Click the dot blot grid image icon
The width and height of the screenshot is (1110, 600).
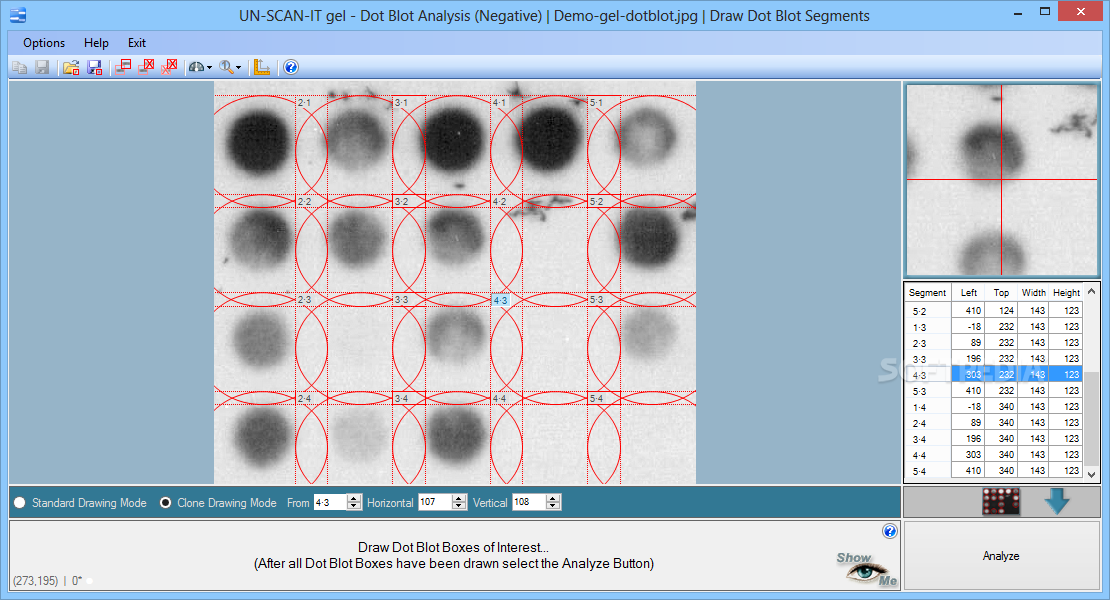[x=1001, y=502]
